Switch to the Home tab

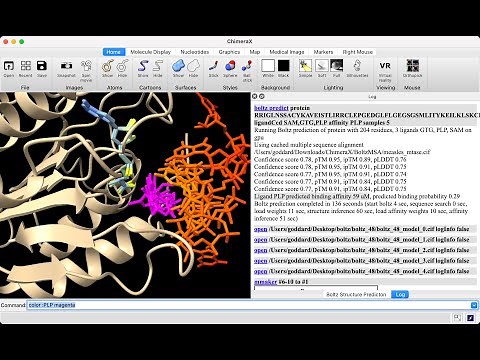[x=113, y=52]
